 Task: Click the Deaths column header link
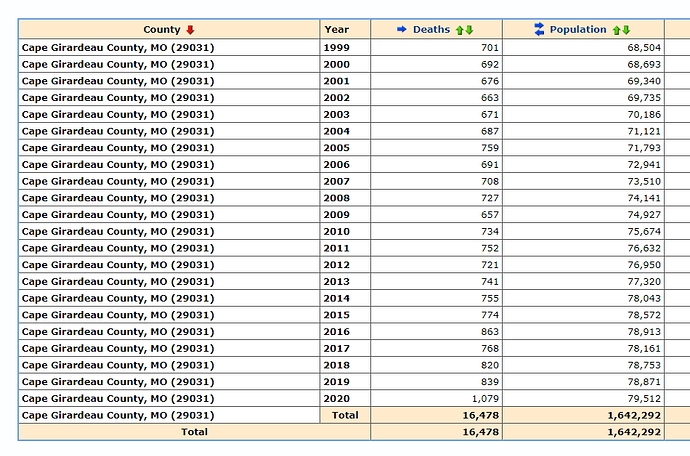[431, 29]
